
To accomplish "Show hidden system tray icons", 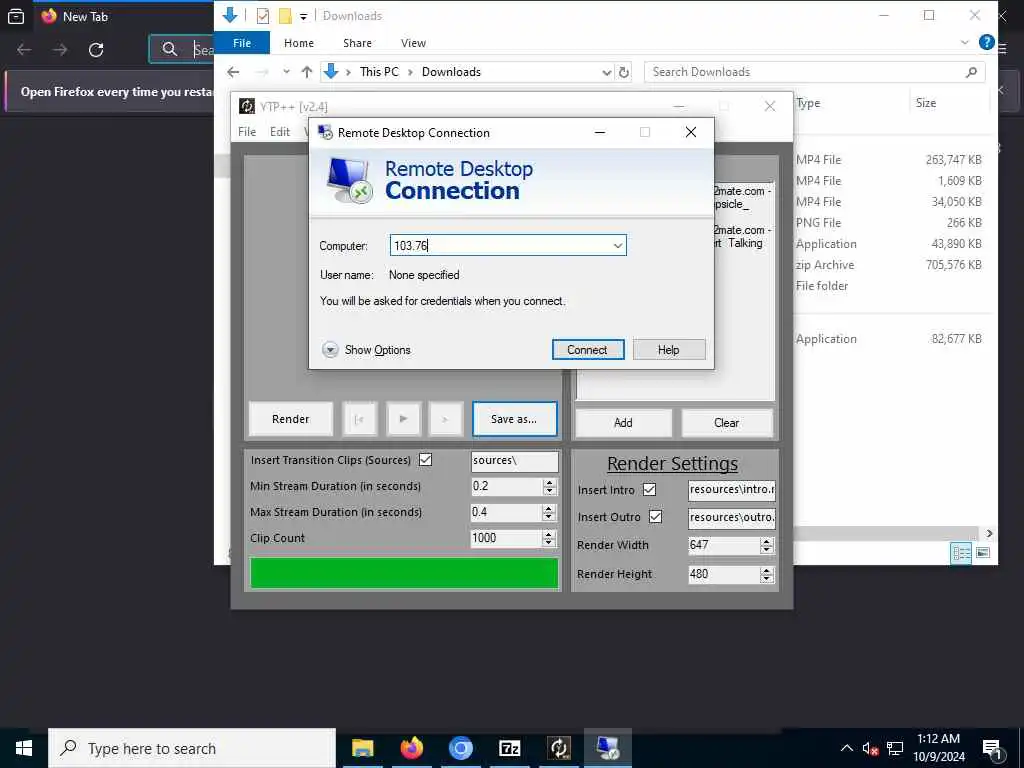I will (846, 748).
